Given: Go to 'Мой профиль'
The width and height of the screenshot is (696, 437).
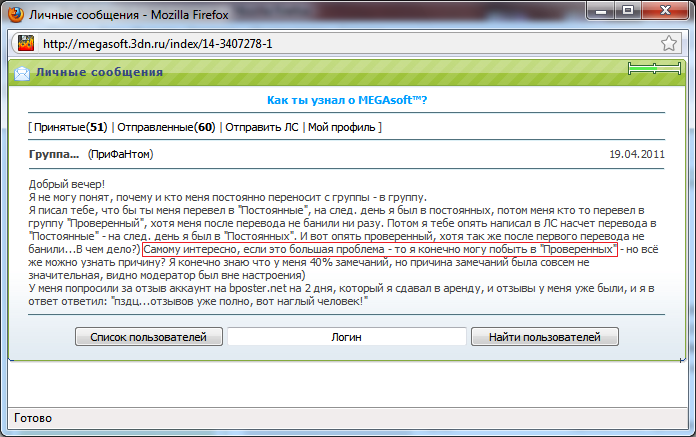Looking at the screenshot, I should (341, 127).
